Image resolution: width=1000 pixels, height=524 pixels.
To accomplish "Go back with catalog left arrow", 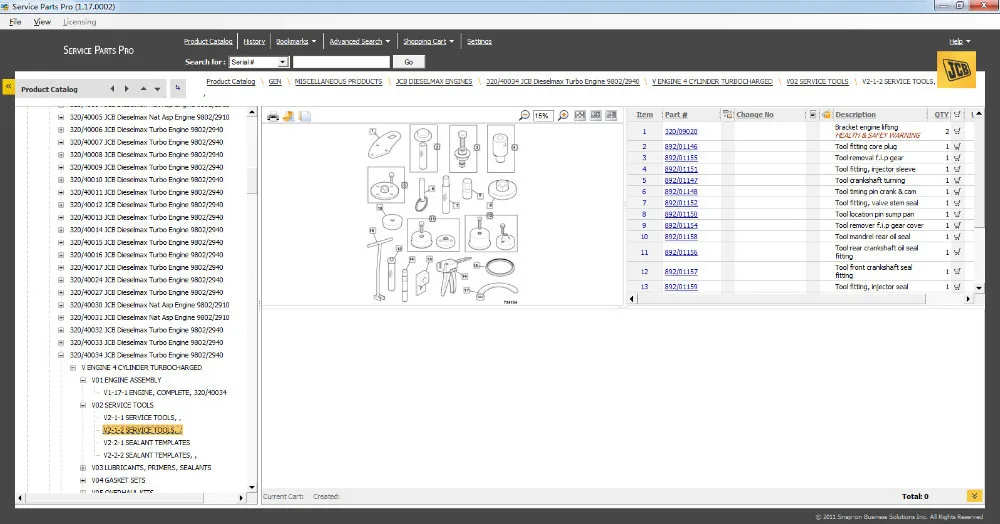I will pos(112,89).
